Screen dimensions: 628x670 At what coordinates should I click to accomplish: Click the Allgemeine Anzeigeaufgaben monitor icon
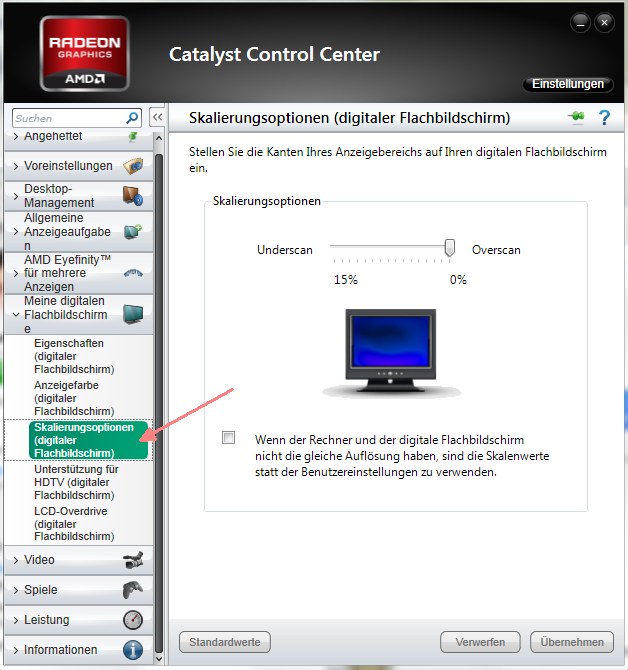pyautogui.click(x=133, y=232)
